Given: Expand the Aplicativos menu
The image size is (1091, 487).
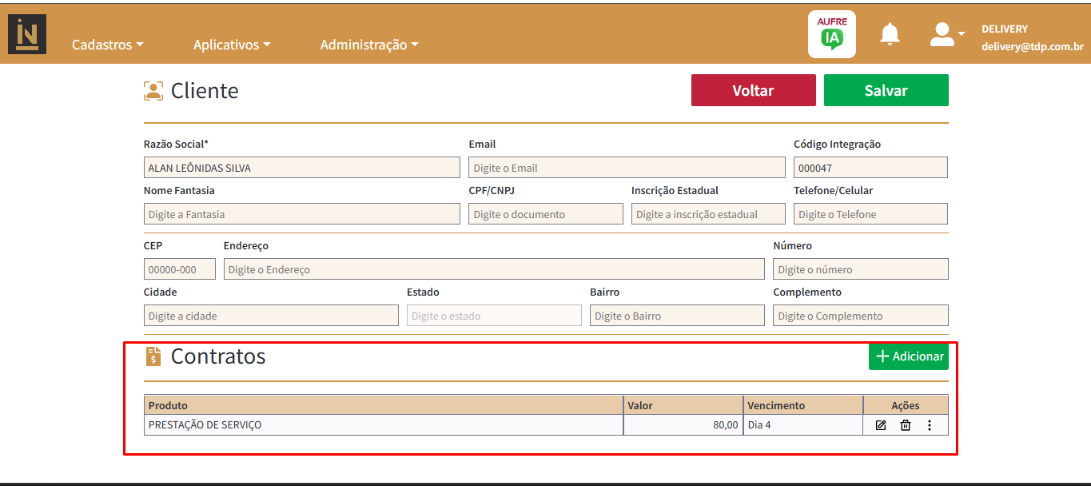Looking at the screenshot, I should click(x=232, y=45).
